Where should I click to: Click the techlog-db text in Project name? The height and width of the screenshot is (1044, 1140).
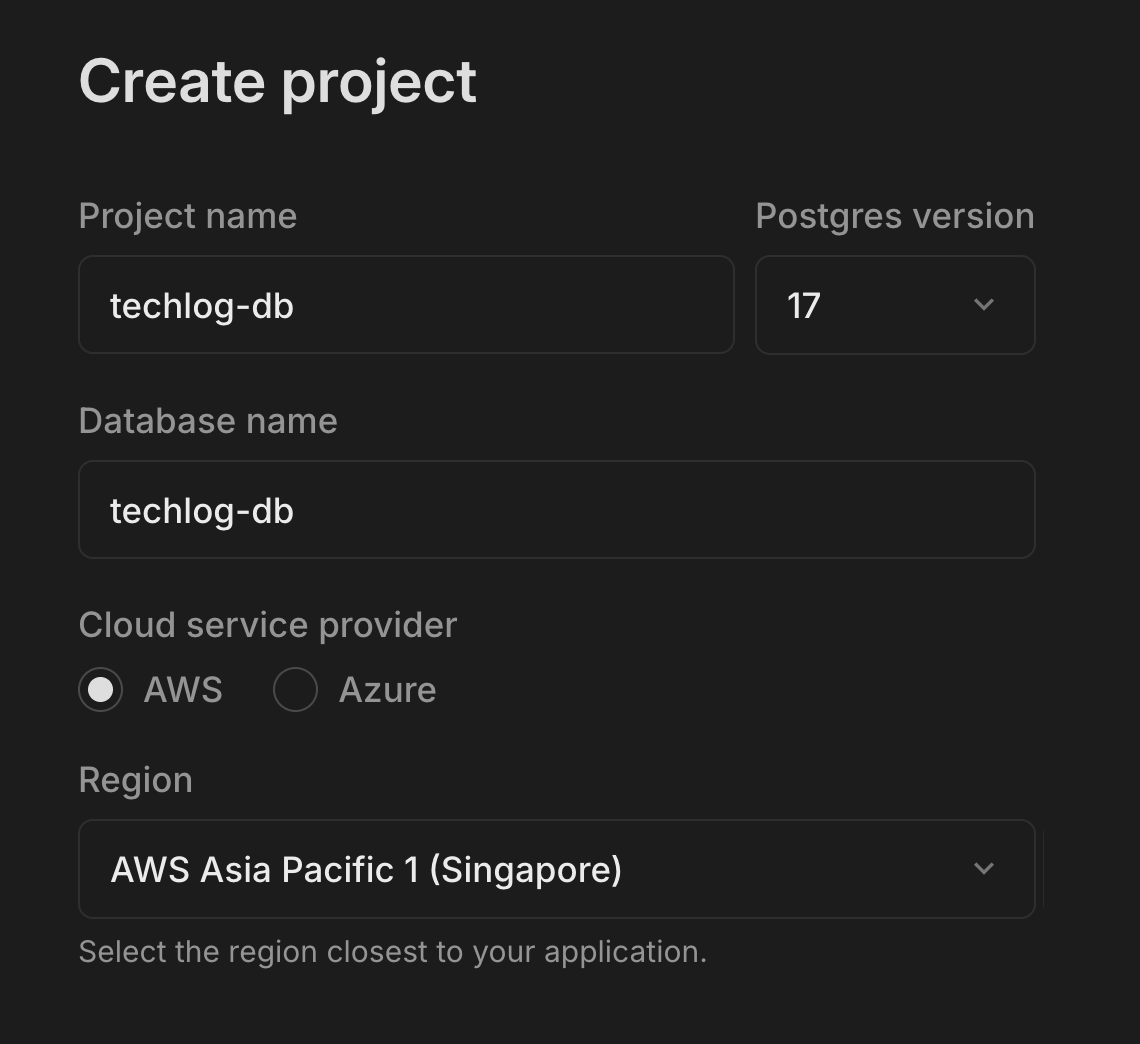pos(202,306)
